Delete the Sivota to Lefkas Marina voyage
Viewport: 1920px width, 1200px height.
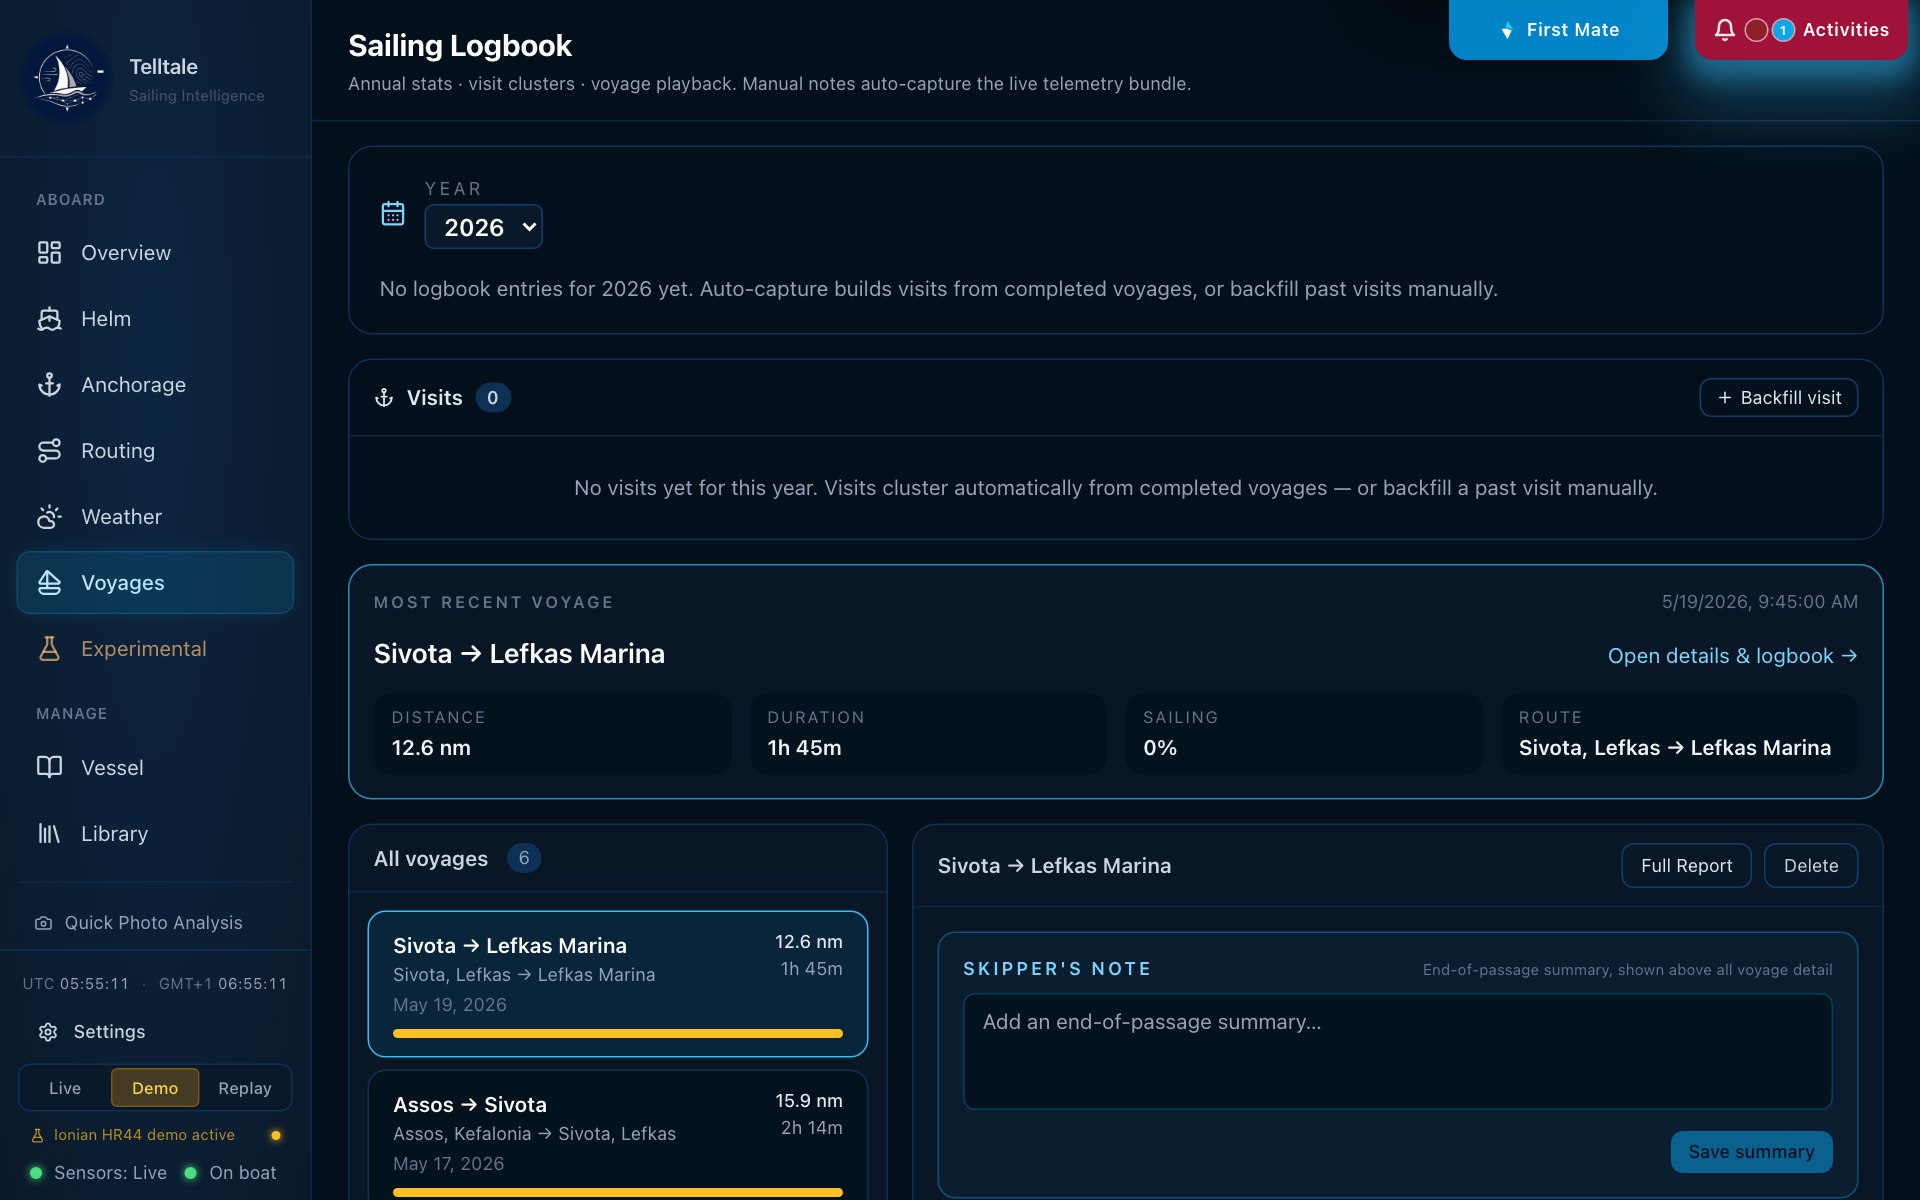[x=1811, y=866]
